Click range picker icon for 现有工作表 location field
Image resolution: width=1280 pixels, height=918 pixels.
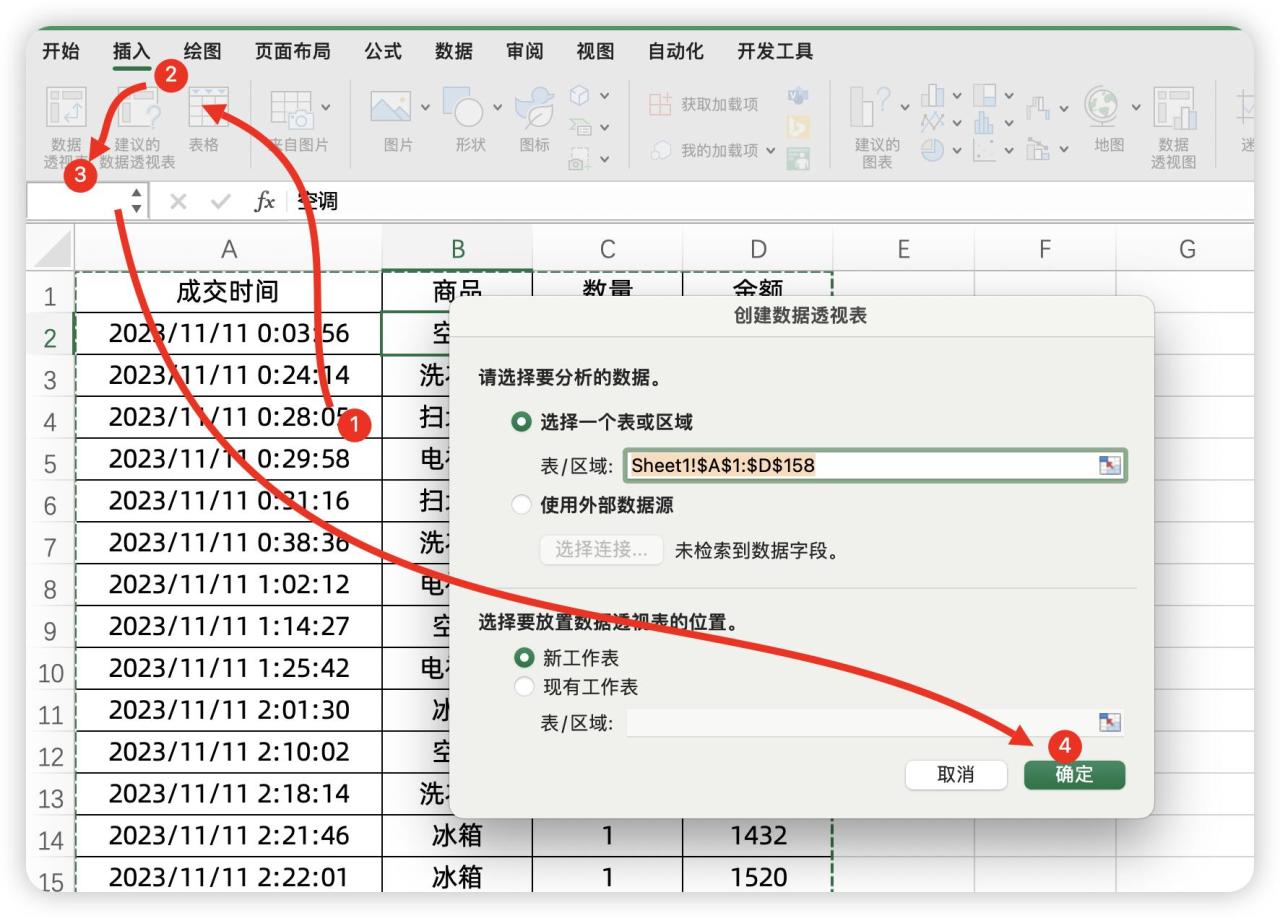(x=1109, y=722)
